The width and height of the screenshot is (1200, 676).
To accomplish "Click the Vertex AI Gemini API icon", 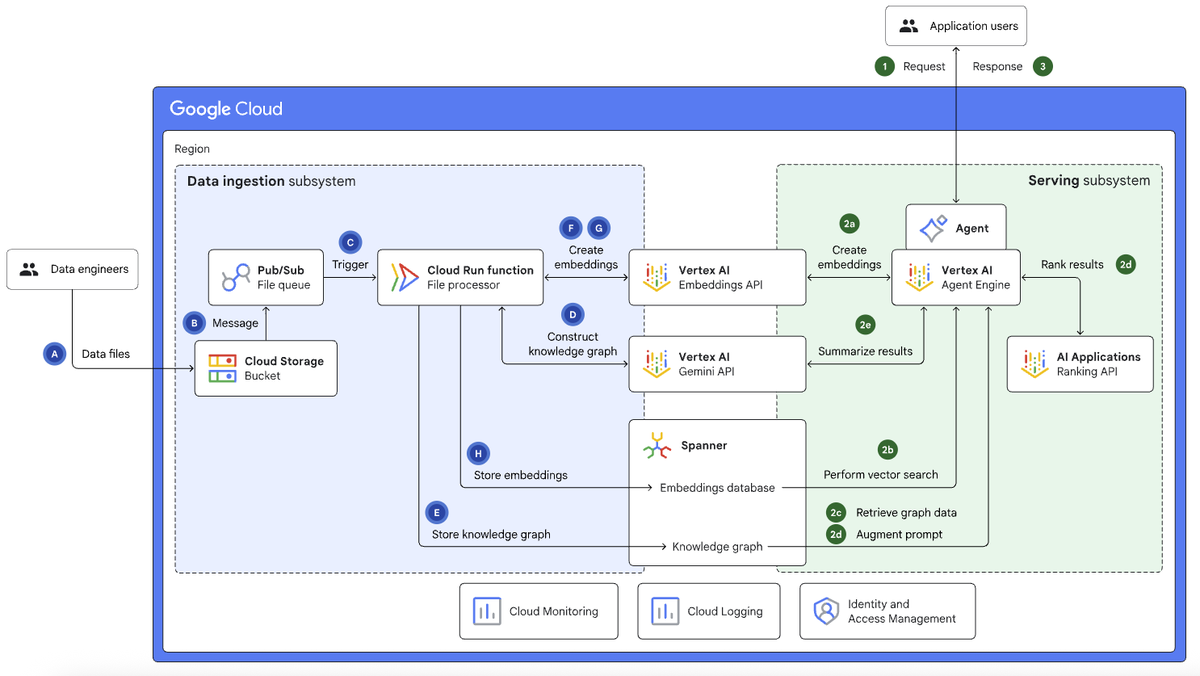I will click(x=658, y=364).
